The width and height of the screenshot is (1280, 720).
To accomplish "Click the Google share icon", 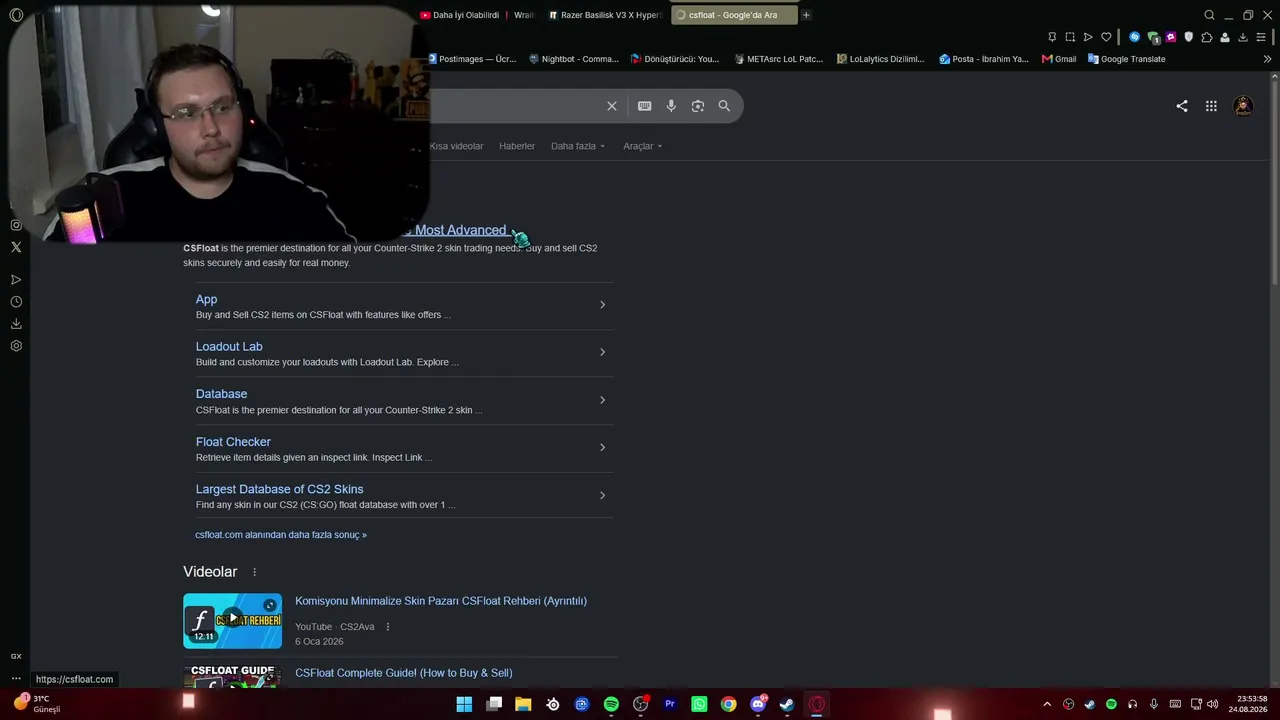I will 1182,106.
